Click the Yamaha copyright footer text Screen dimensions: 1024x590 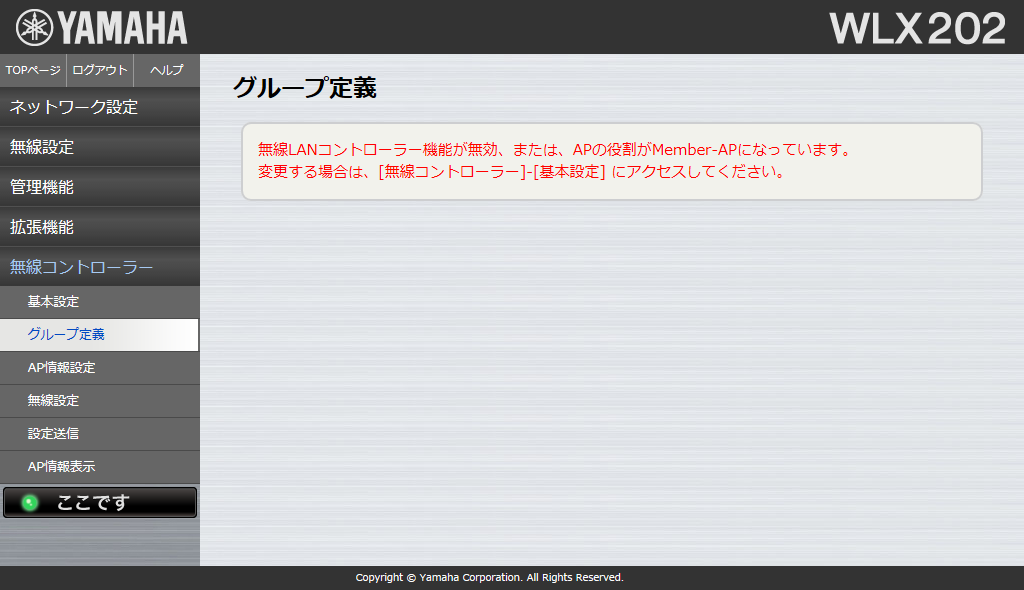(x=489, y=578)
